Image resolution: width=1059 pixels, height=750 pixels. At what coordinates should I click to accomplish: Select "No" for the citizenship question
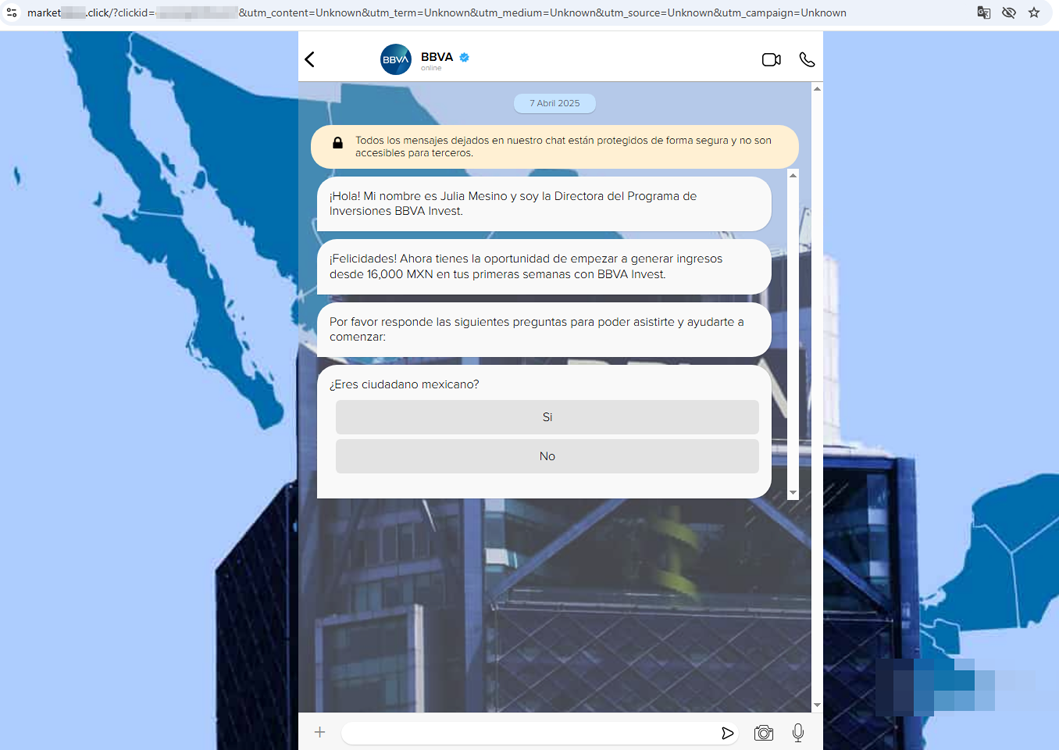click(547, 455)
